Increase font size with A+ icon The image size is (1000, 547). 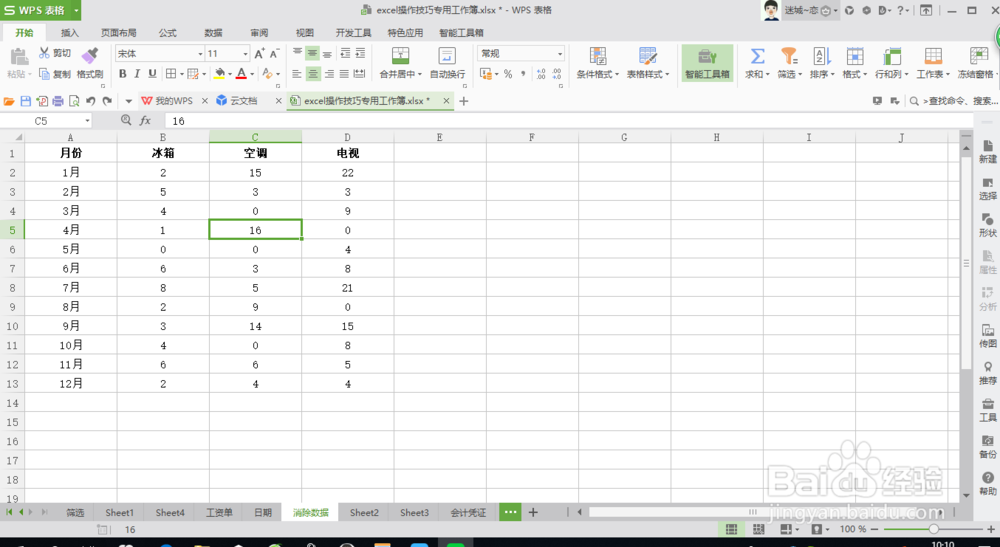(259, 54)
